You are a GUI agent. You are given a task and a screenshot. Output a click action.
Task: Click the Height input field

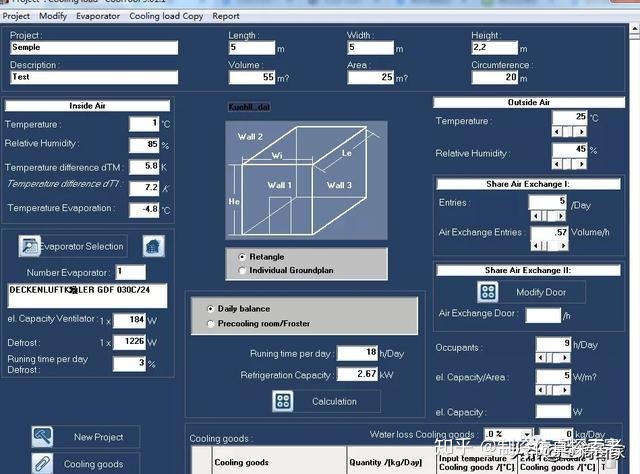coord(495,47)
